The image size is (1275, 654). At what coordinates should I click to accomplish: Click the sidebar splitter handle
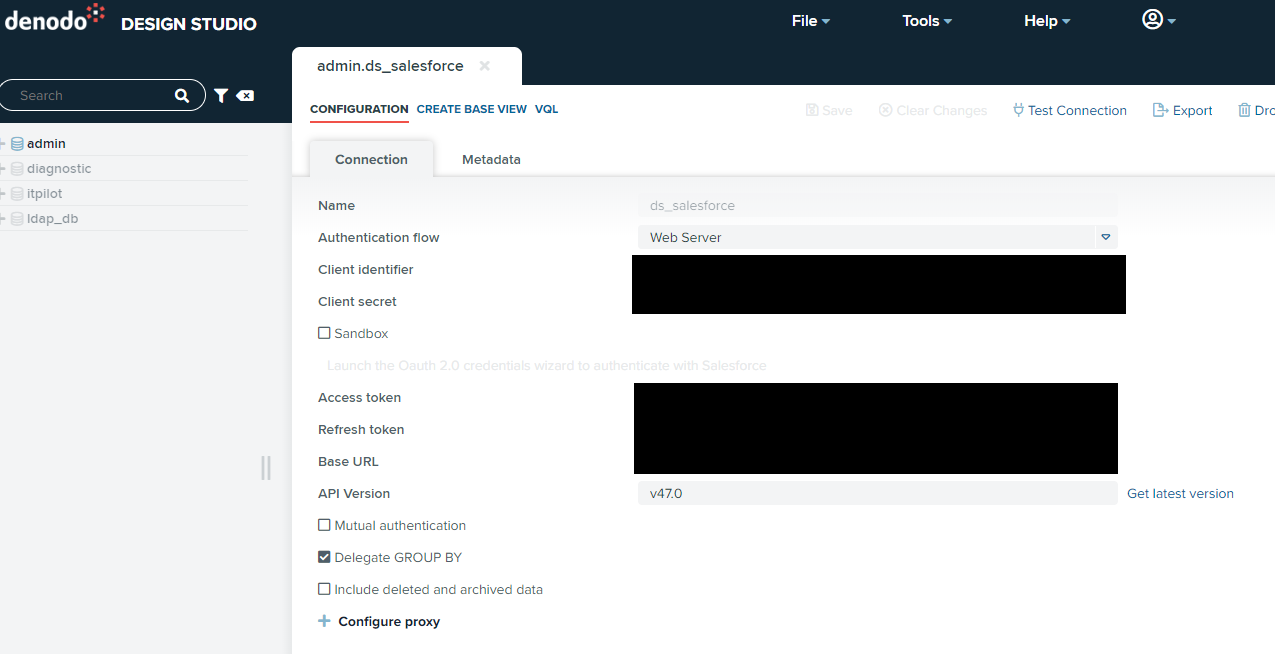point(265,467)
